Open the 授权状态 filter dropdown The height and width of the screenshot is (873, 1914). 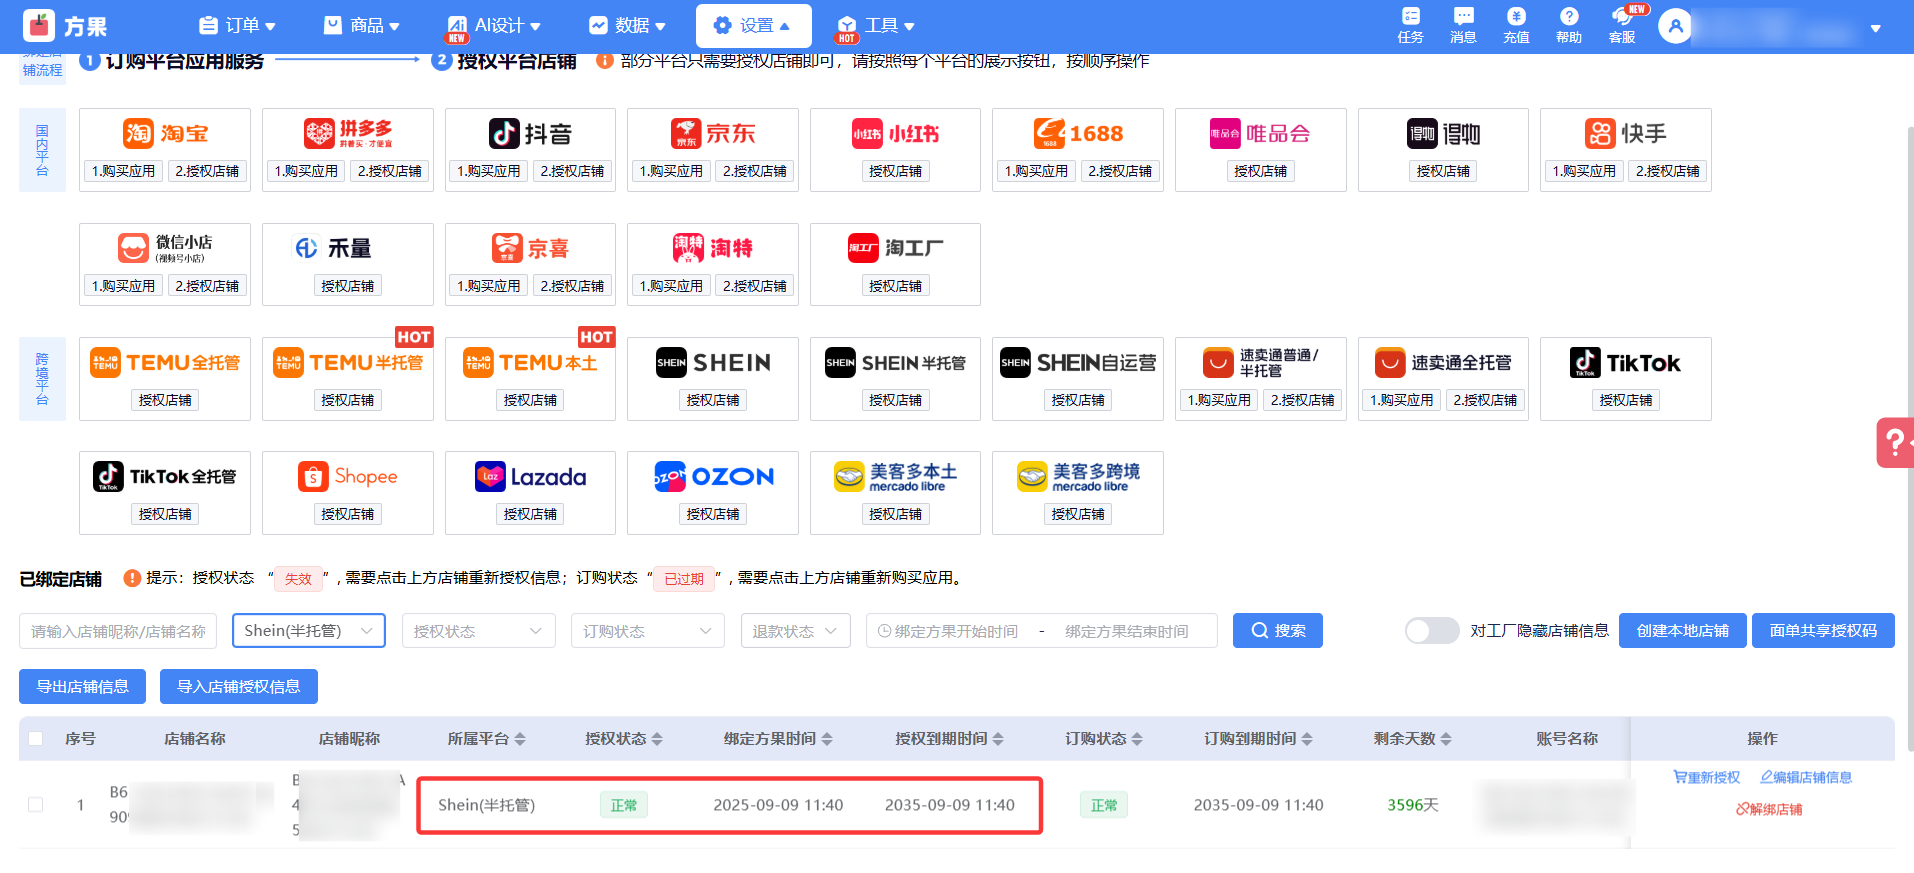click(478, 631)
